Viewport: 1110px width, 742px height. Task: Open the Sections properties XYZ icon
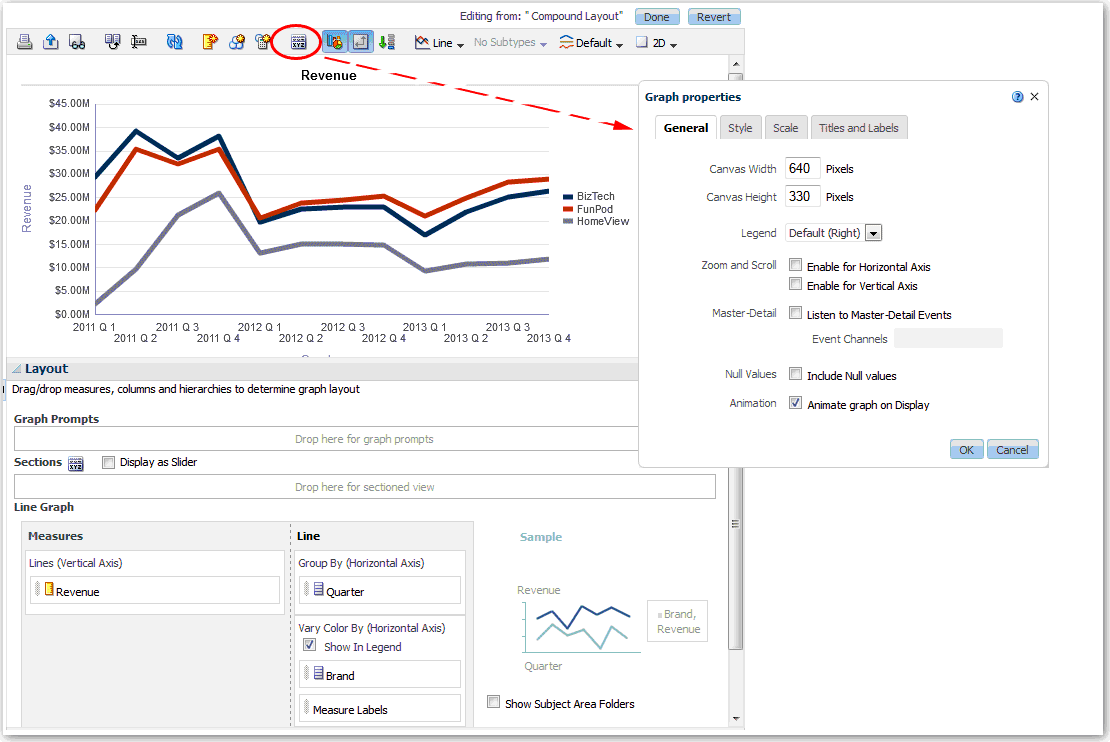76,464
